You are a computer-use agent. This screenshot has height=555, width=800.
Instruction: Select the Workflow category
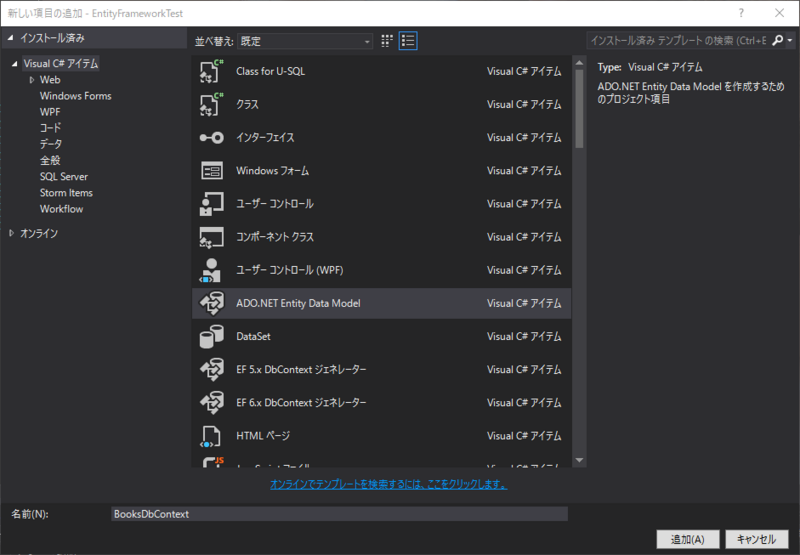[61, 209]
